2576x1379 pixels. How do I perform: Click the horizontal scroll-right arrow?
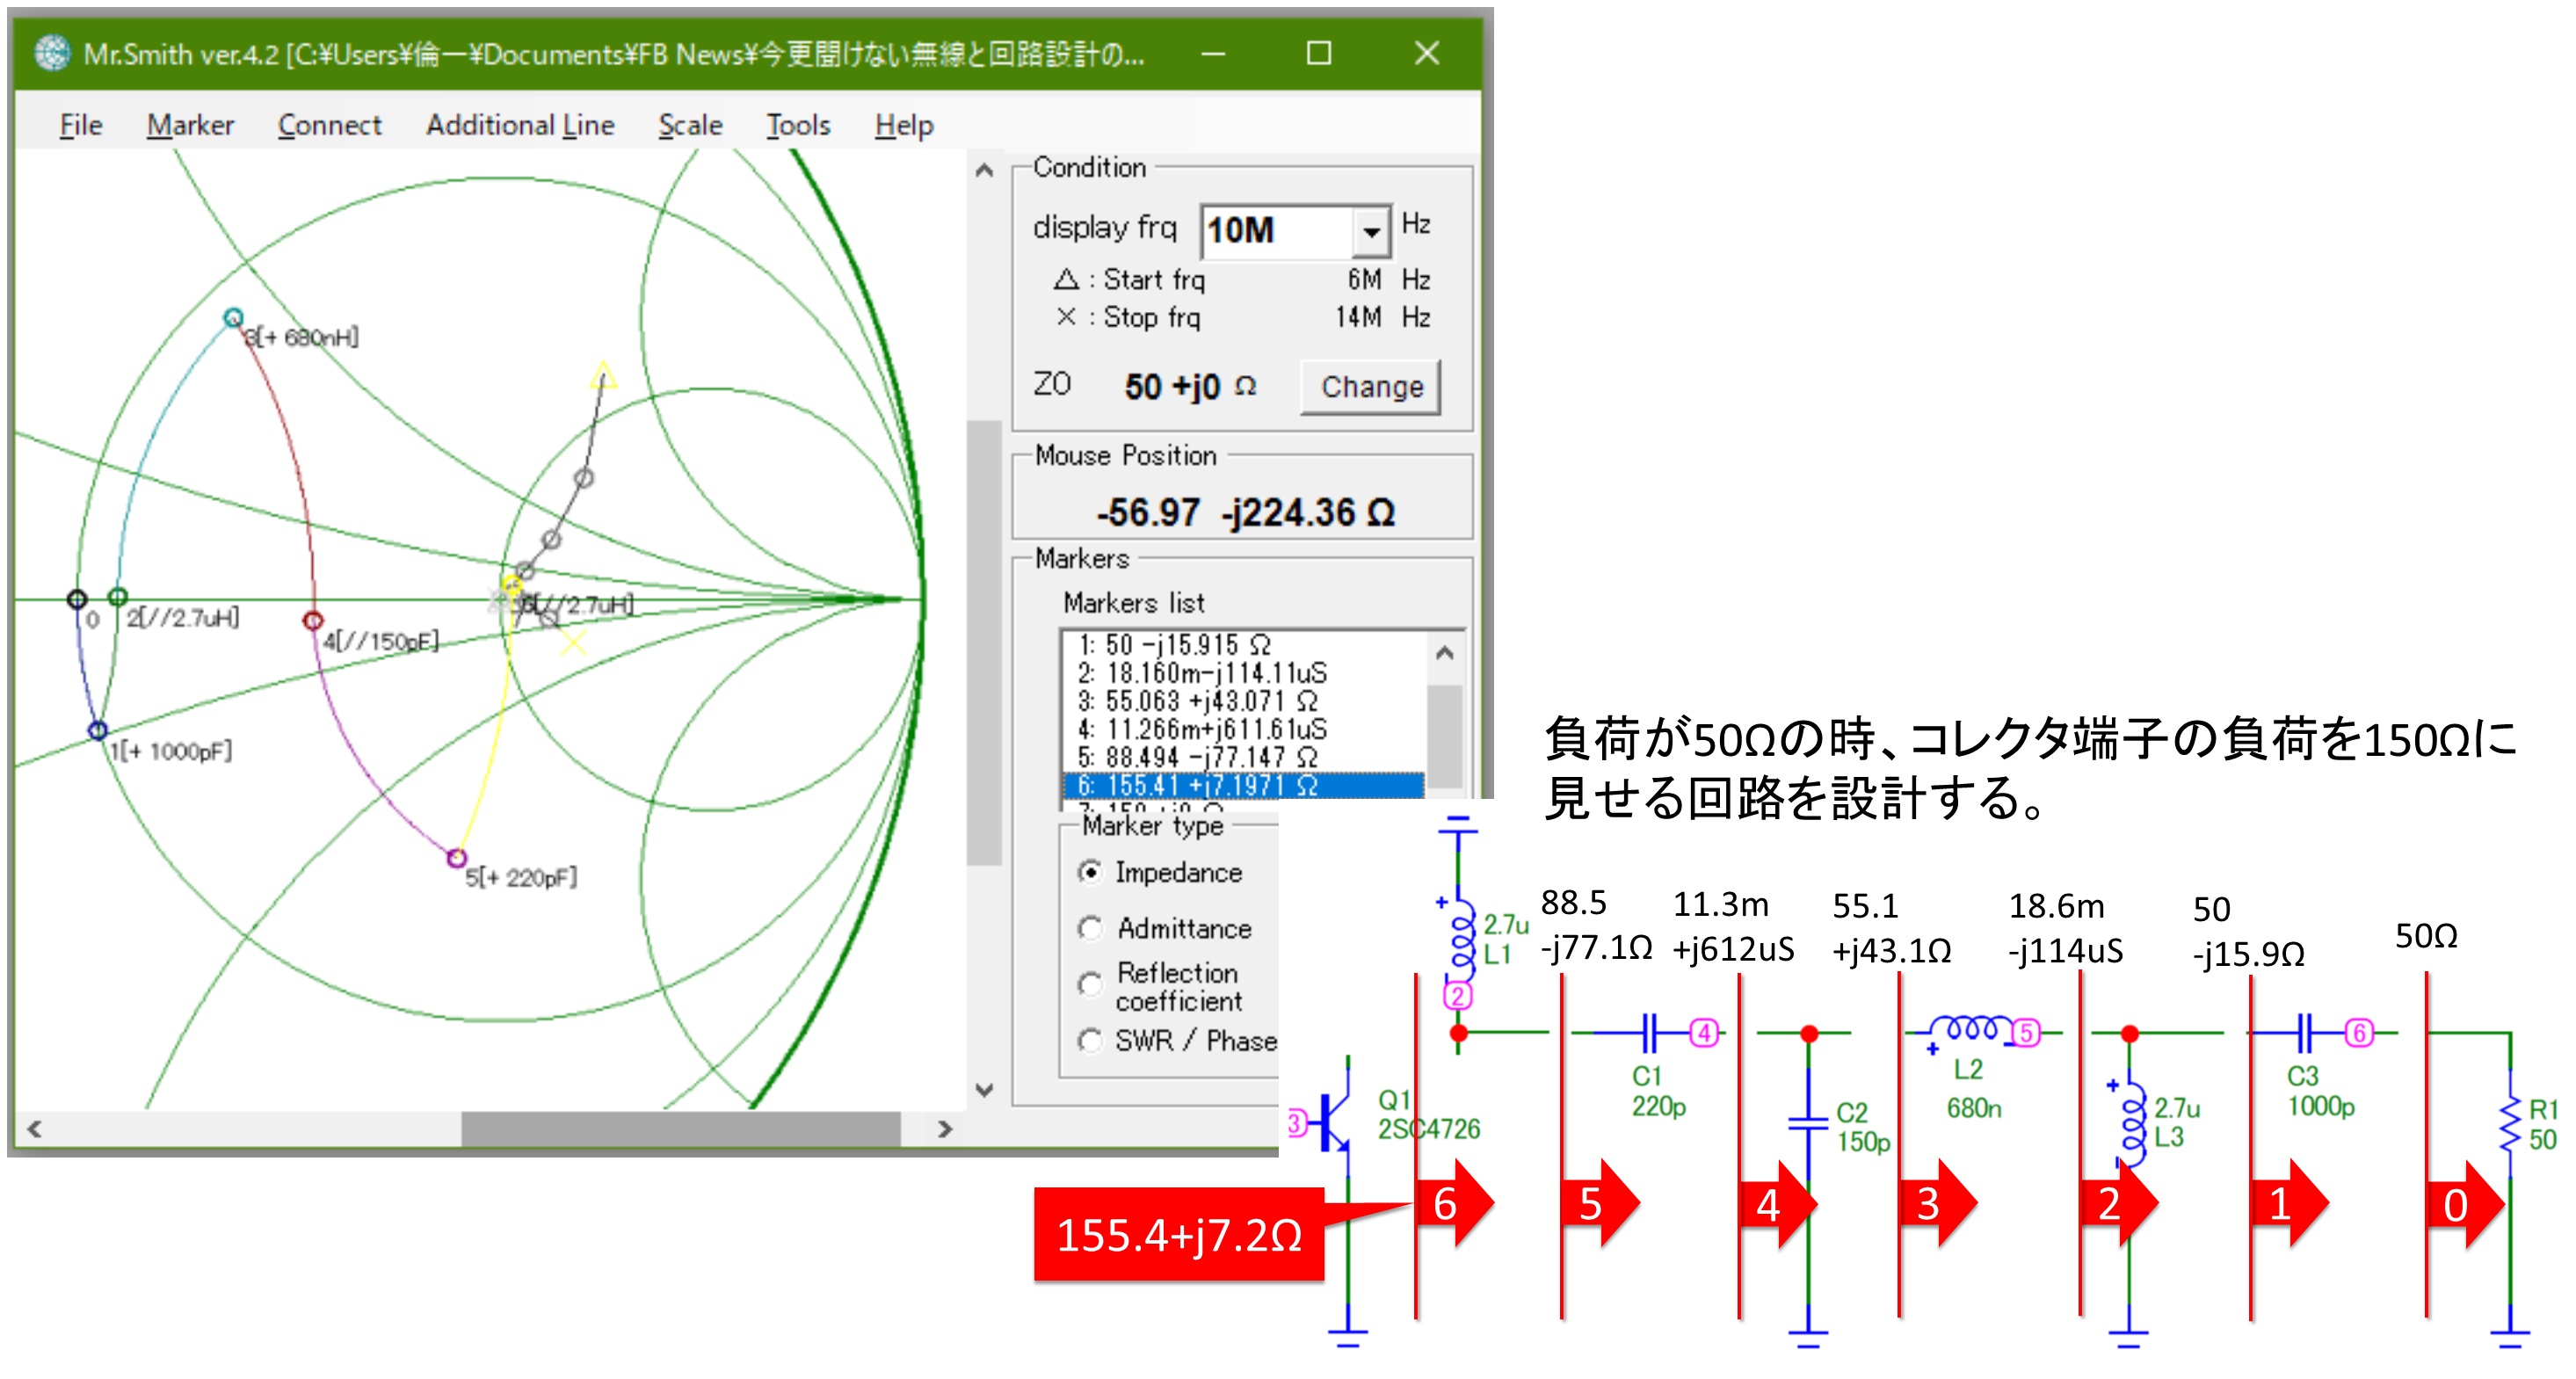click(944, 1129)
